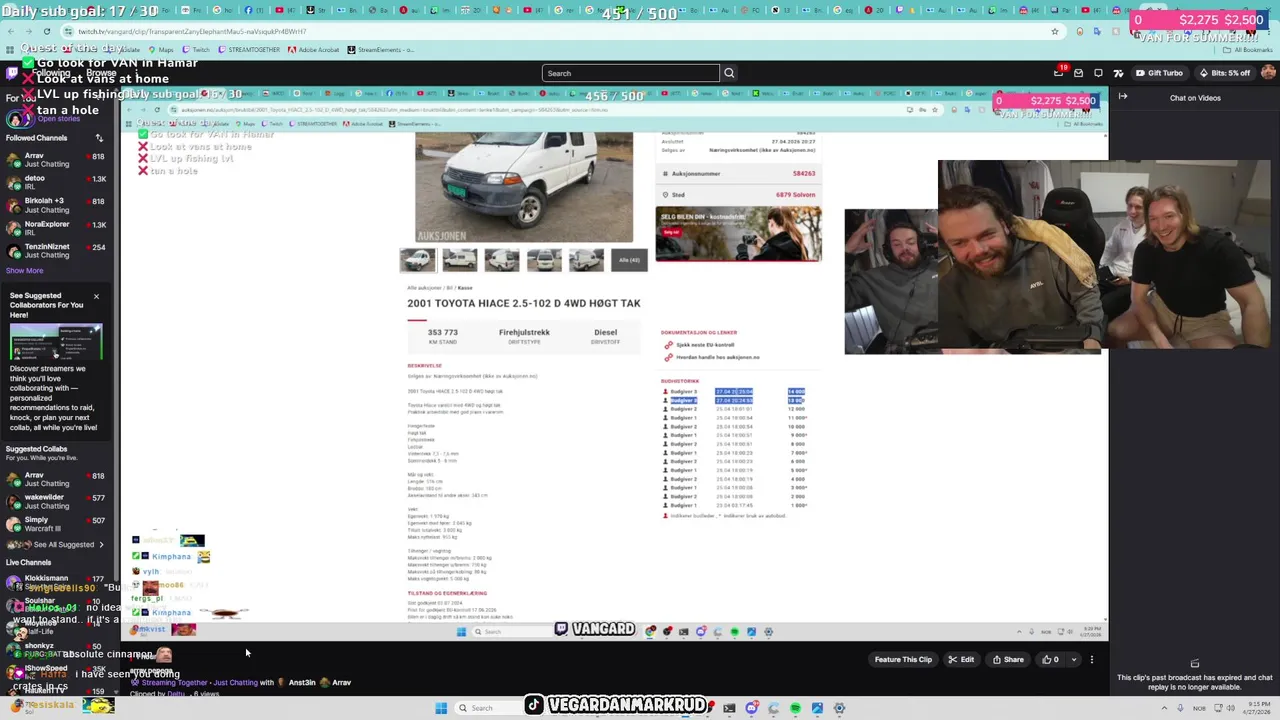Open the Birkolah +3 followed channel
1280x720 pixels.
point(56,205)
